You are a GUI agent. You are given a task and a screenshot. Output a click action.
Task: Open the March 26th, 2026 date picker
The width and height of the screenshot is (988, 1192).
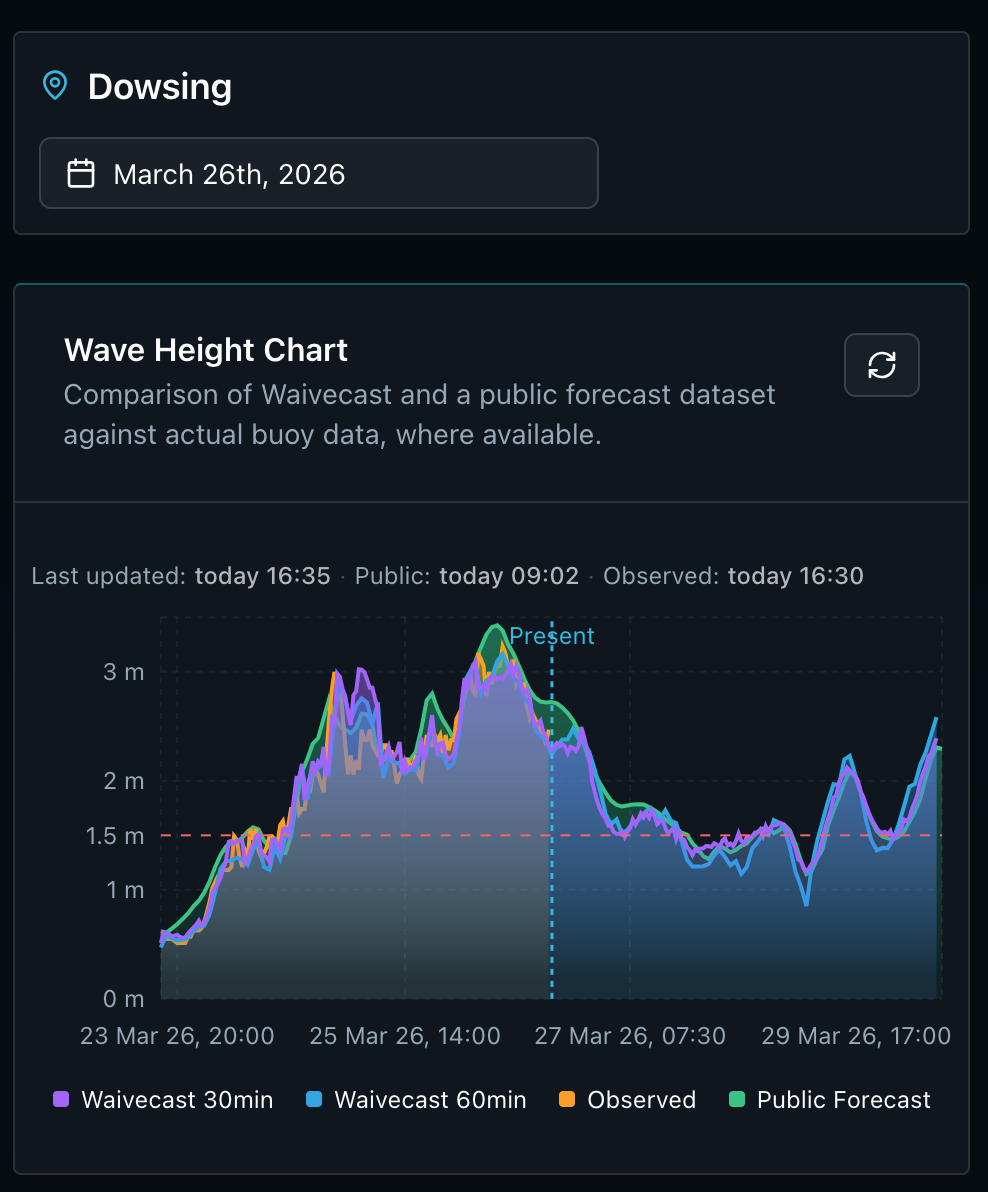[318, 173]
